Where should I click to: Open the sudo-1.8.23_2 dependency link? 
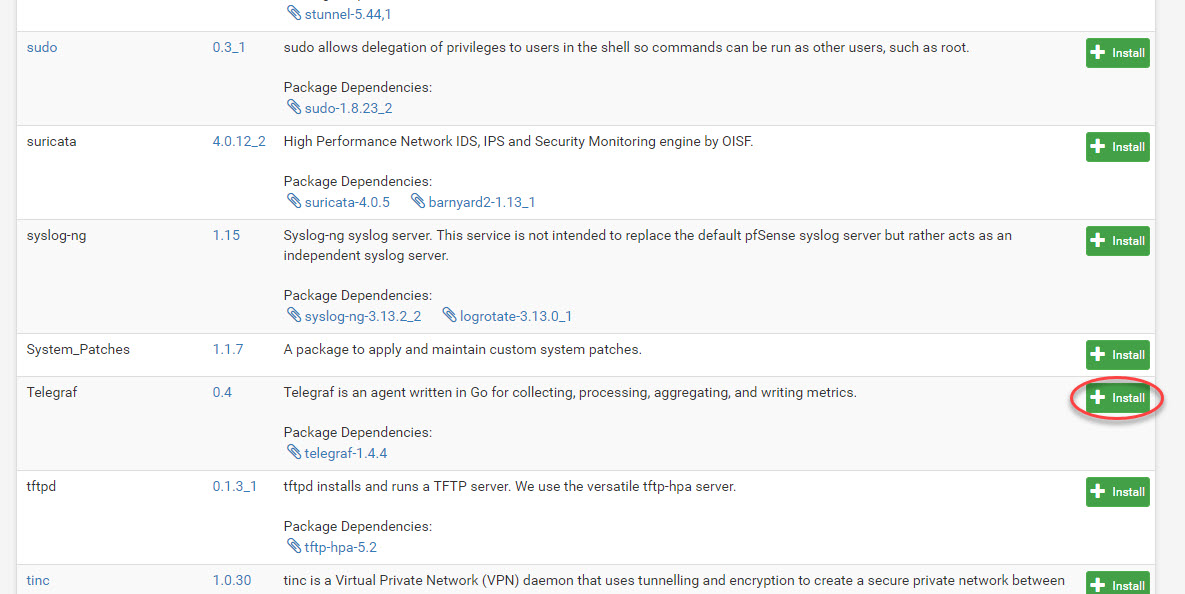pos(348,108)
